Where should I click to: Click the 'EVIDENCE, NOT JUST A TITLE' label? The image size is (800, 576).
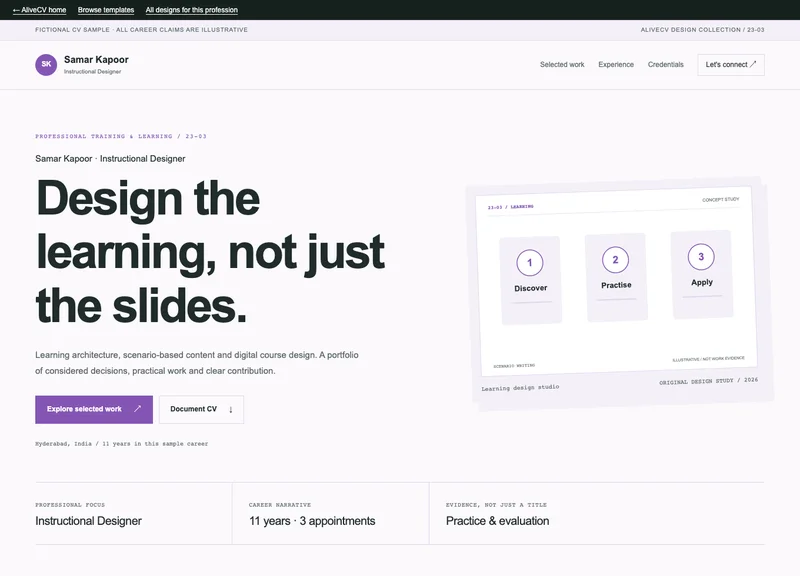496,505
